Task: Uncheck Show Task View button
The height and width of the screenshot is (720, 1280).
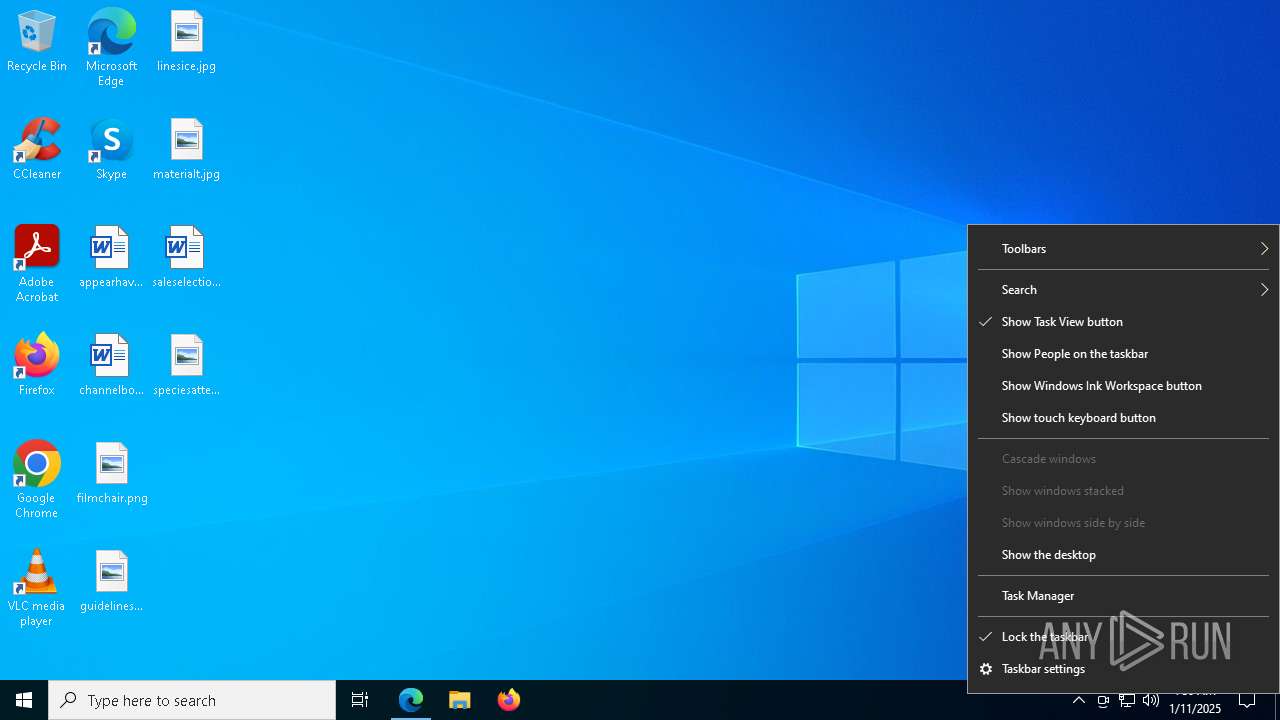Action: point(1123,322)
